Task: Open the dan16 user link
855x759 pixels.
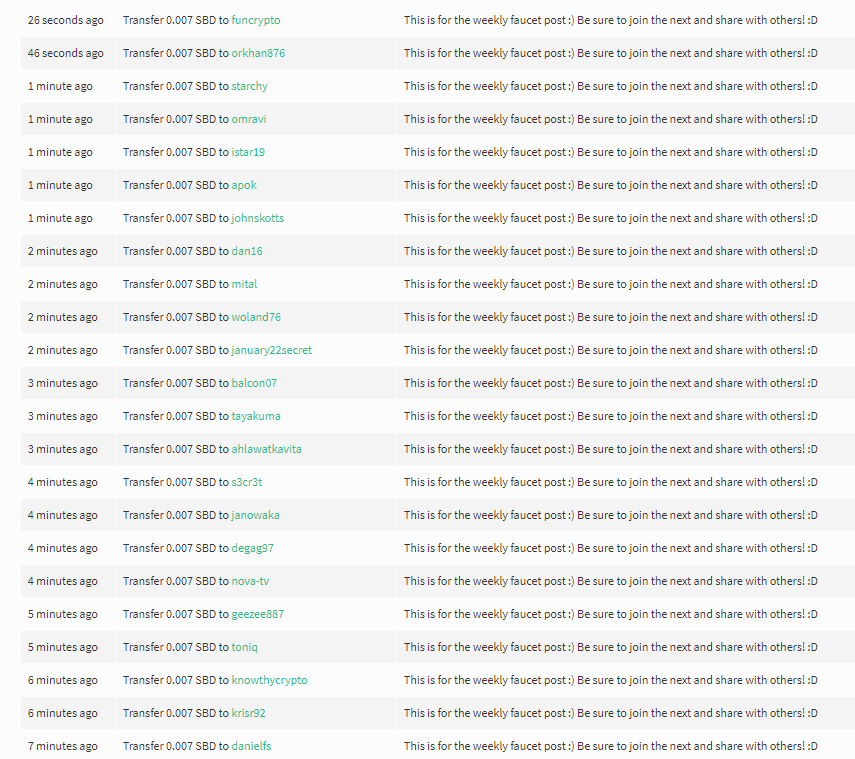Action: (x=246, y=251)
